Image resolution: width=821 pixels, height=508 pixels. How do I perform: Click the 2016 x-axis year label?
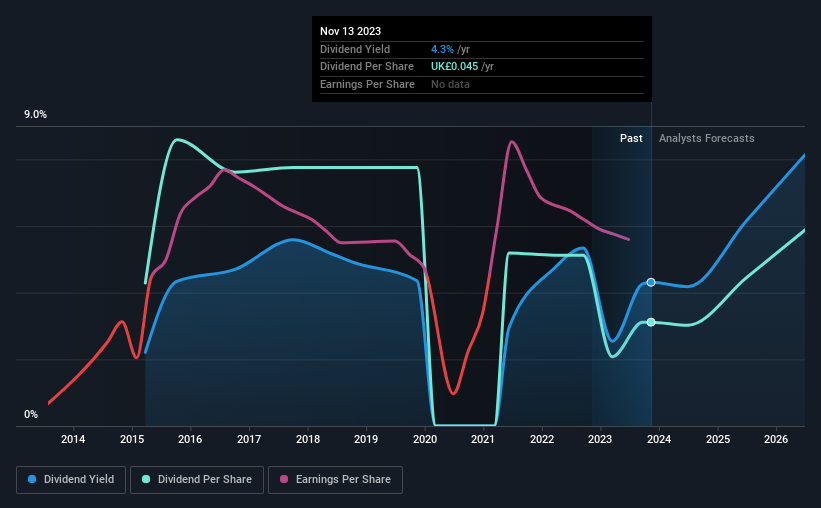pos(190,439)
